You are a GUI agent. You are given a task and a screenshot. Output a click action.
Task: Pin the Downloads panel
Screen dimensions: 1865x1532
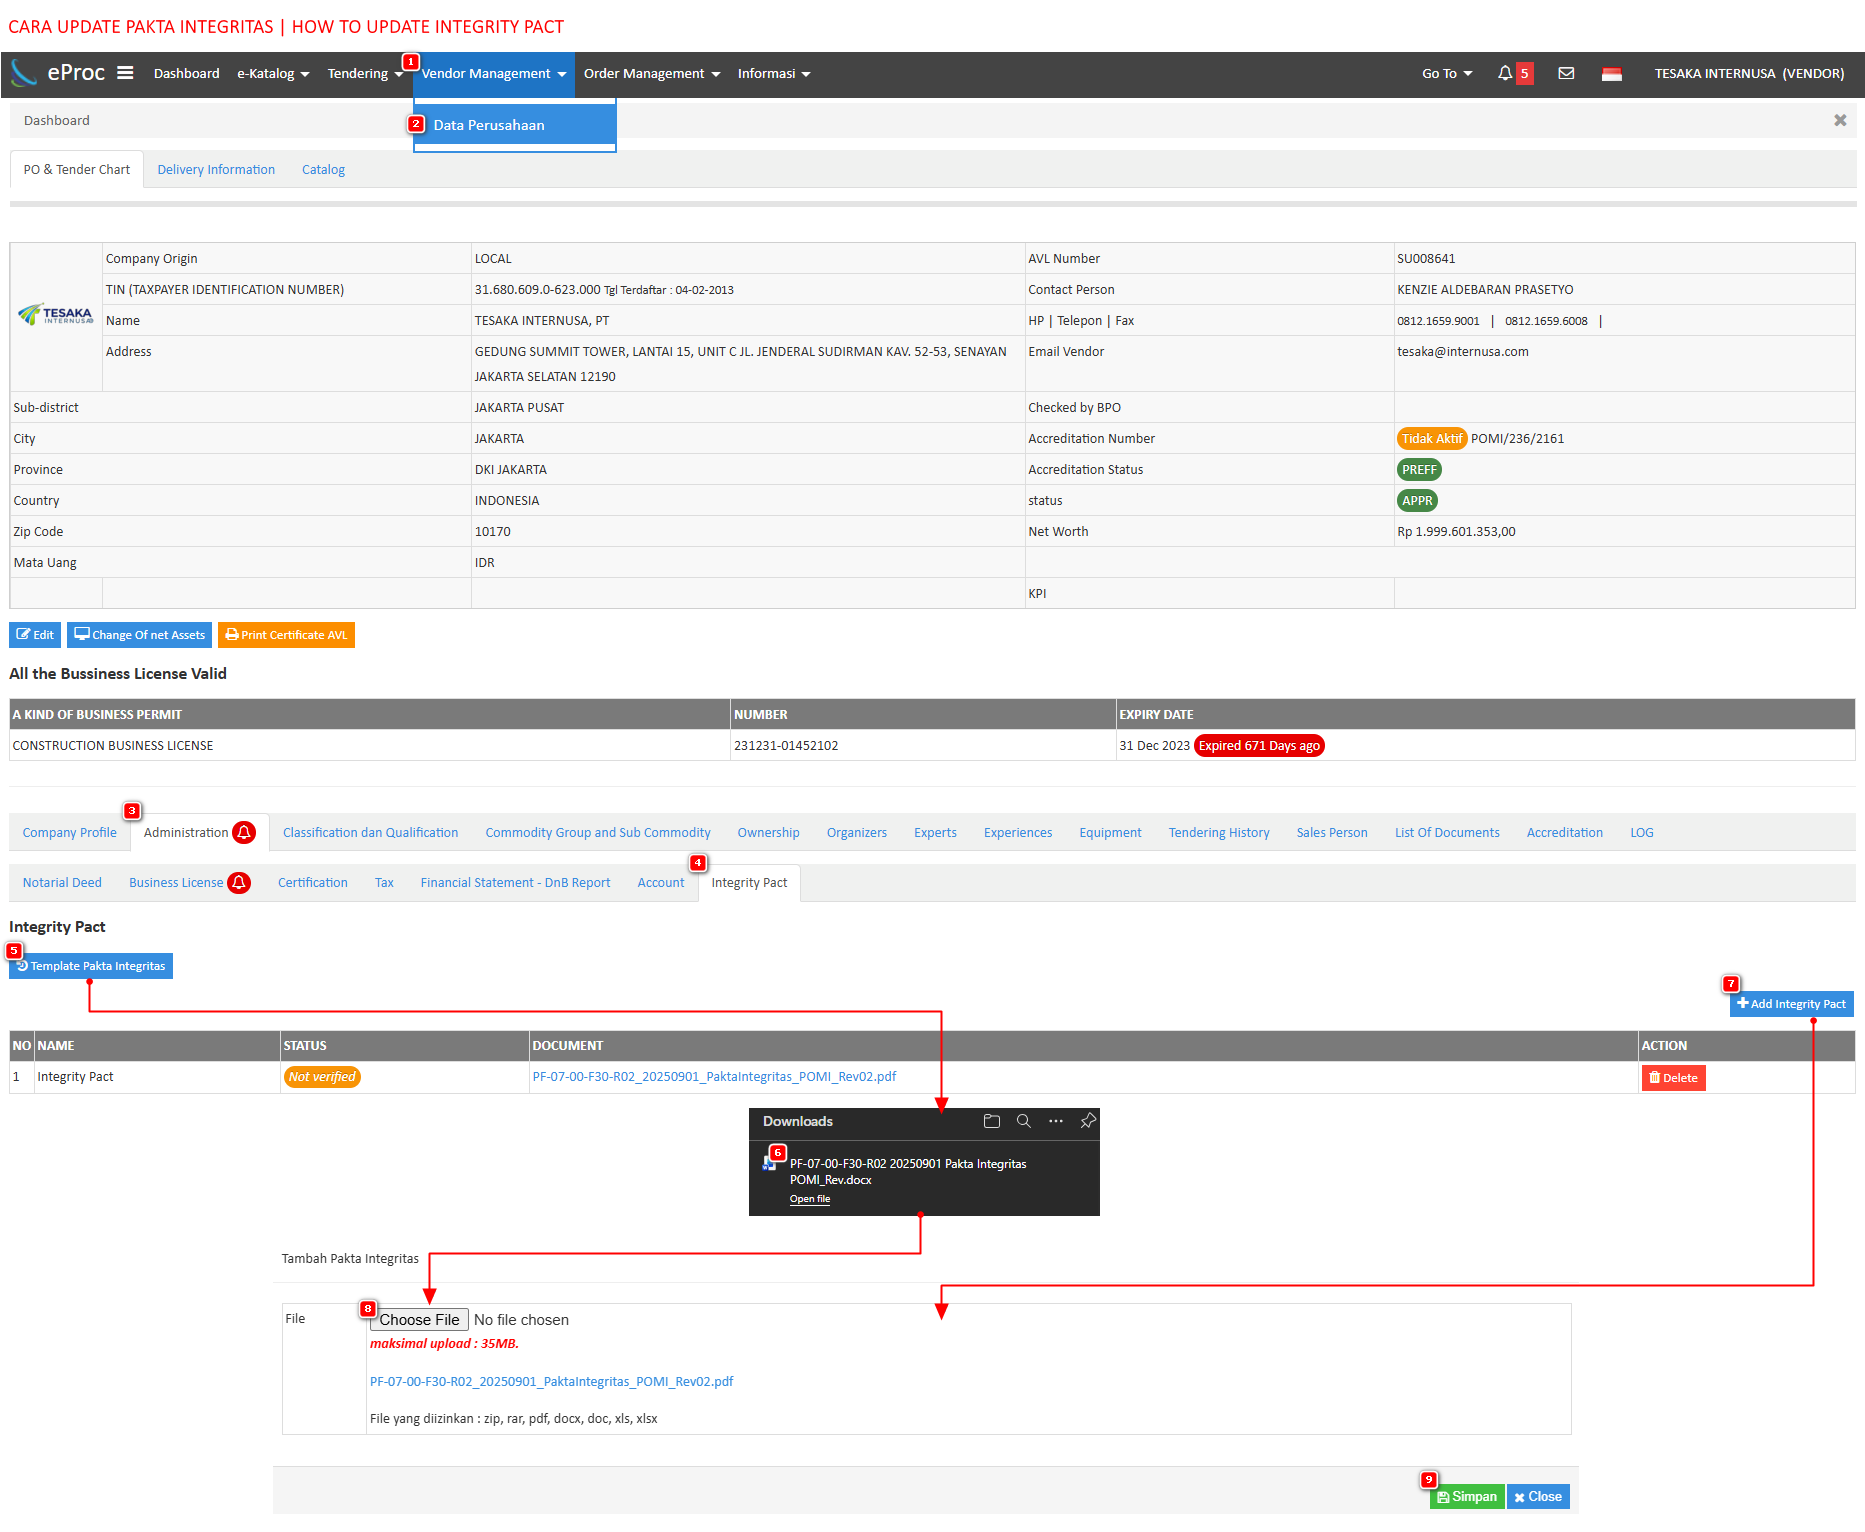tap(1088, 1121)
